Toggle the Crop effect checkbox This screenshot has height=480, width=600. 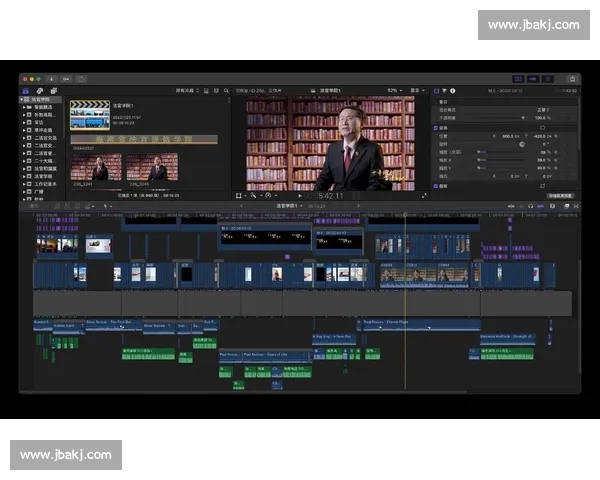click(438, 186)
